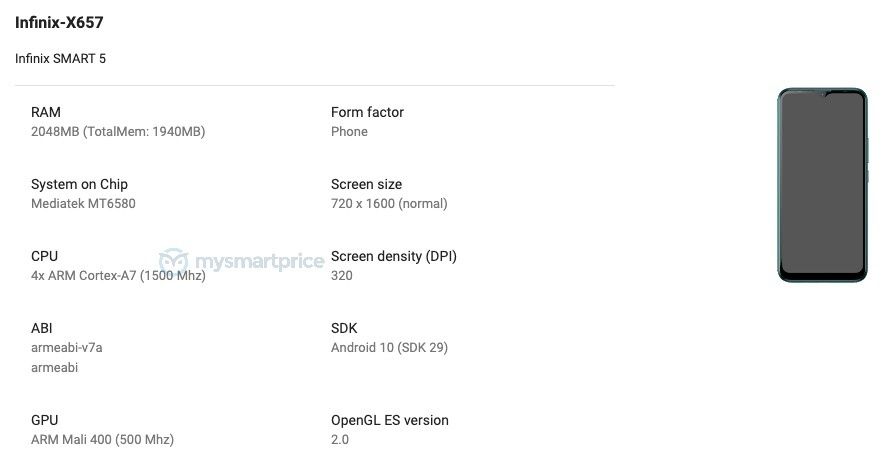Click the mysmartprice owl logo icon
Viewport: 885px width, 461px height.
coord(173,261)
